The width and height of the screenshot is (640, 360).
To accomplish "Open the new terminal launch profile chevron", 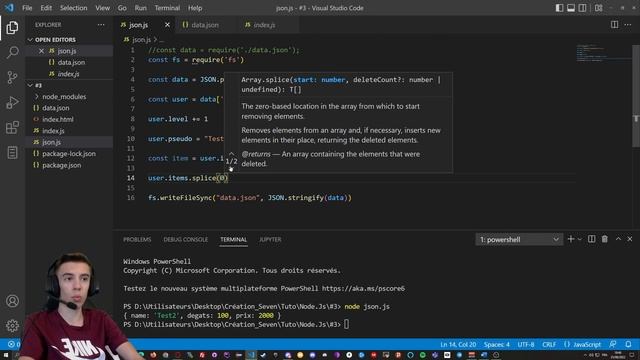I will click(580, 240).
